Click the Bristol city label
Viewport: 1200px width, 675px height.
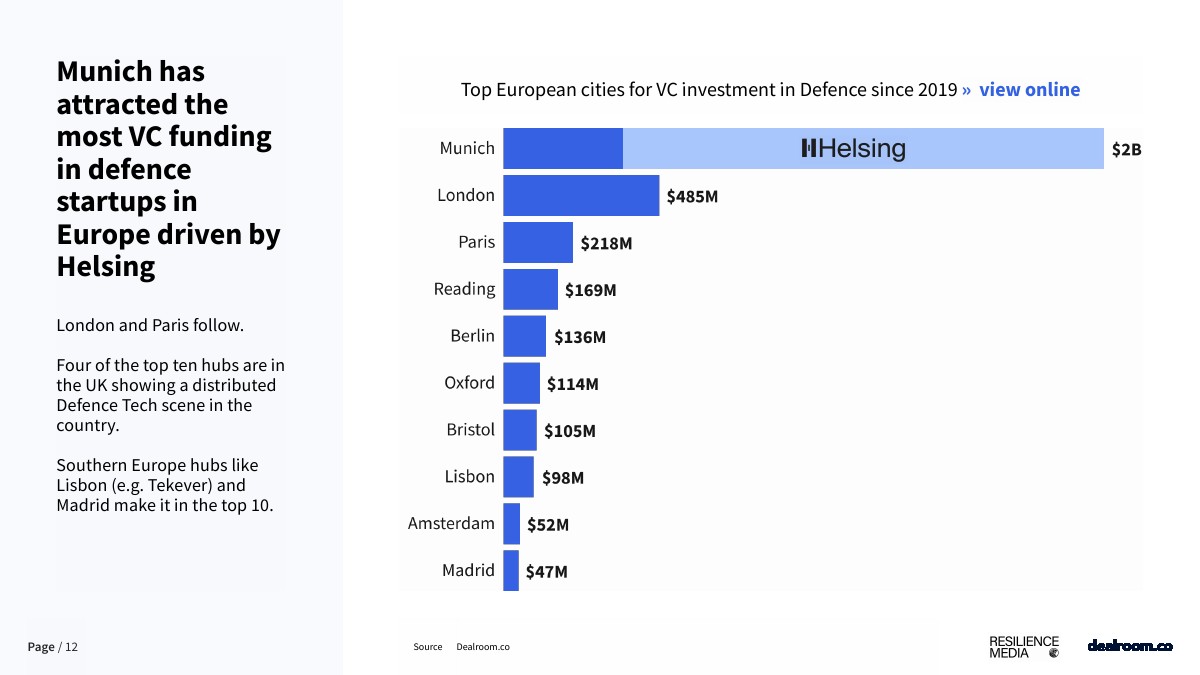470,430
